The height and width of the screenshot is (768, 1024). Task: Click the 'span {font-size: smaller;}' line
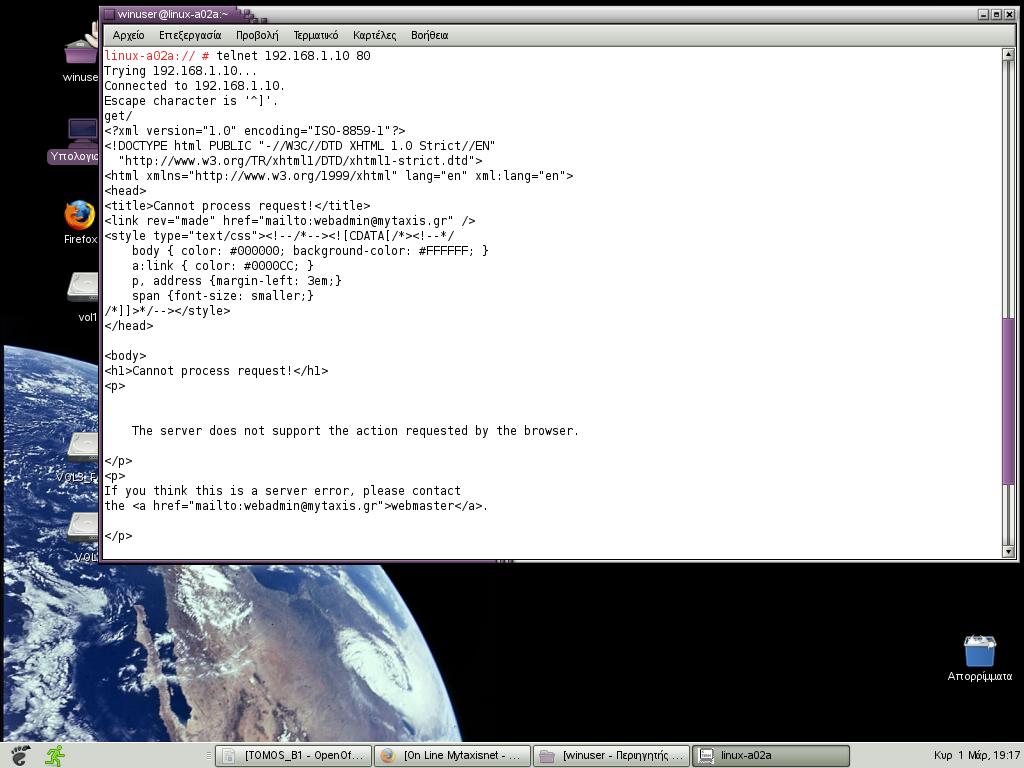(x=223, y=296)
